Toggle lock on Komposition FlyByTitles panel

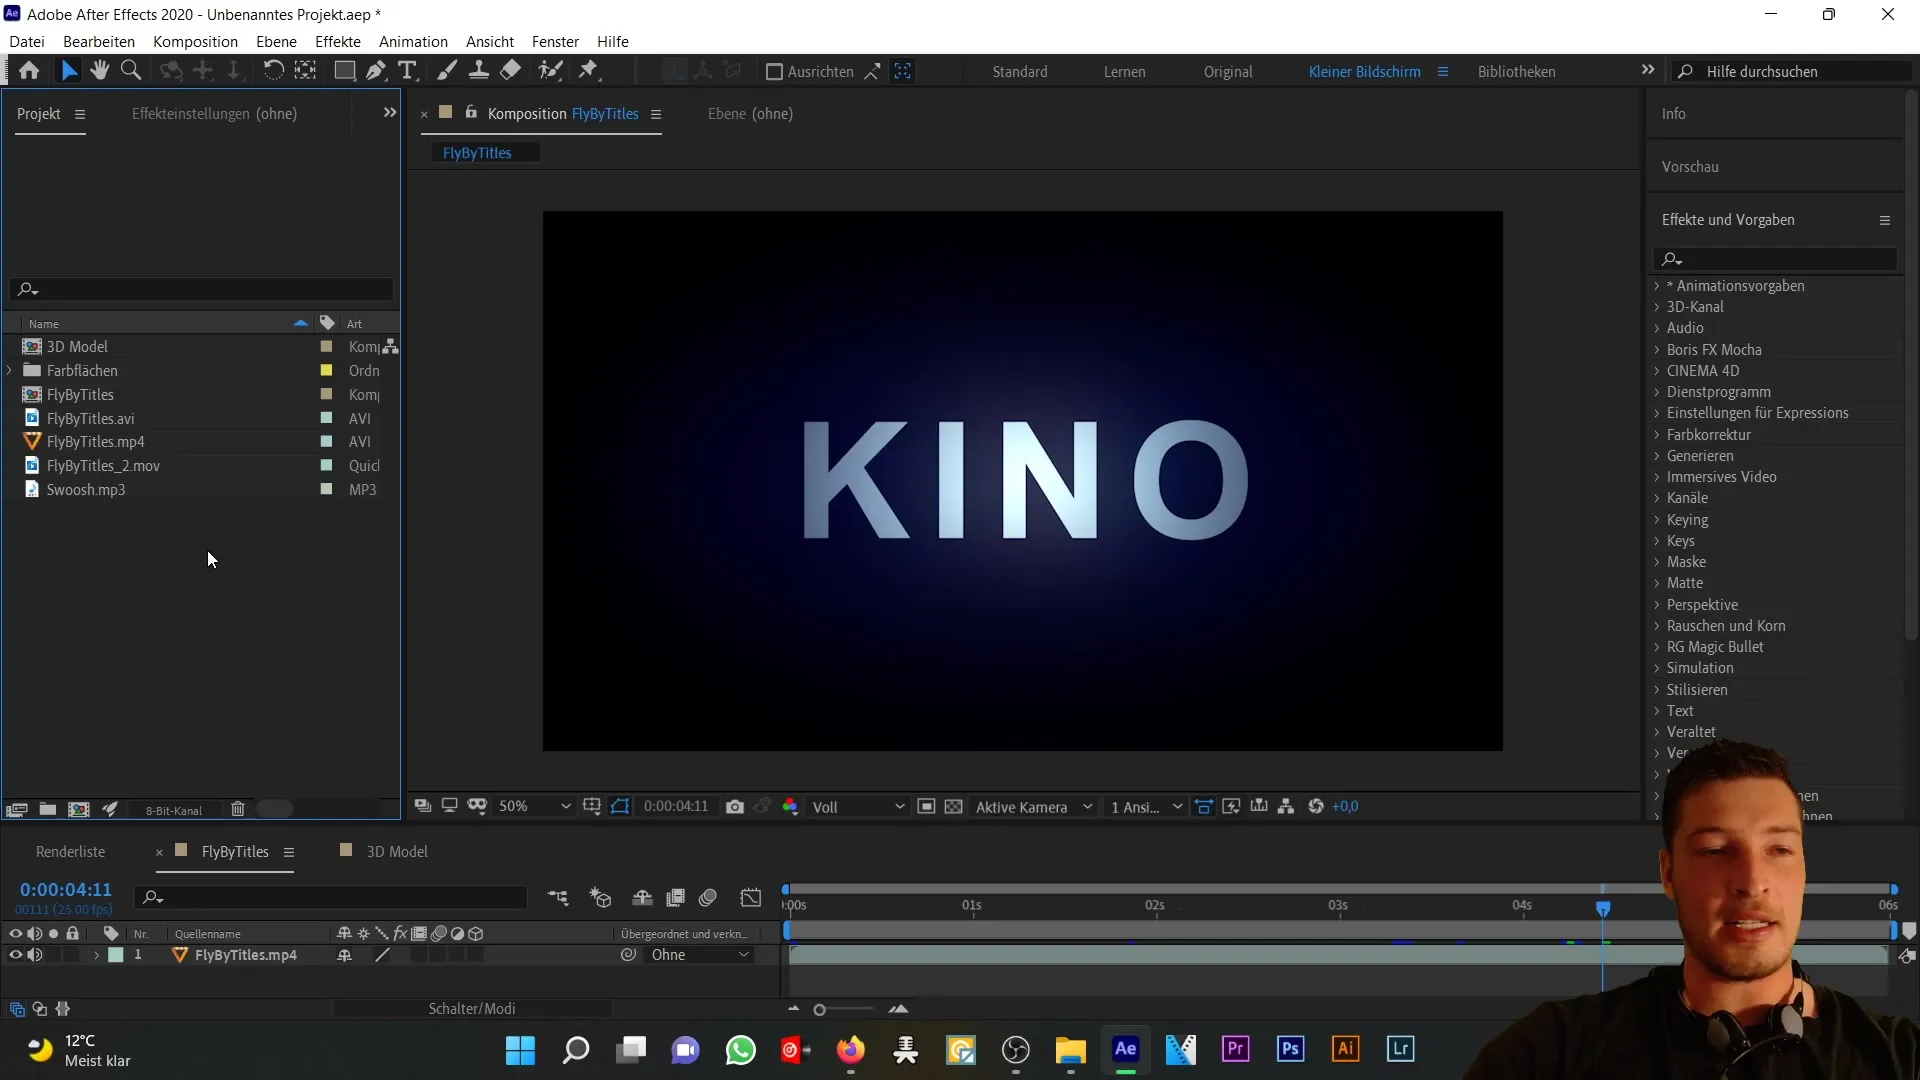pyautogui.click(x=471, y=113)
